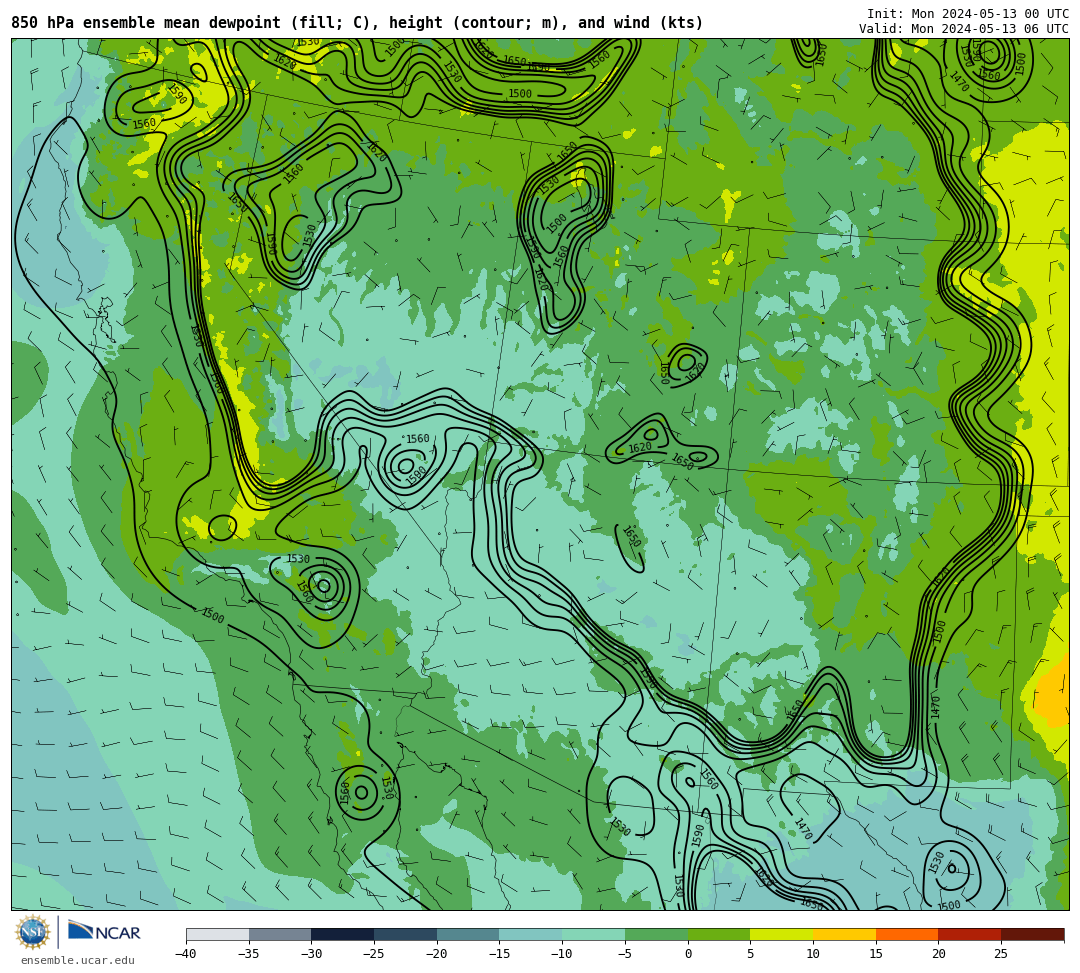
Task: Click the Valid: Mon 2024-05-13 06 UTC text
Action: click(964, 29)
